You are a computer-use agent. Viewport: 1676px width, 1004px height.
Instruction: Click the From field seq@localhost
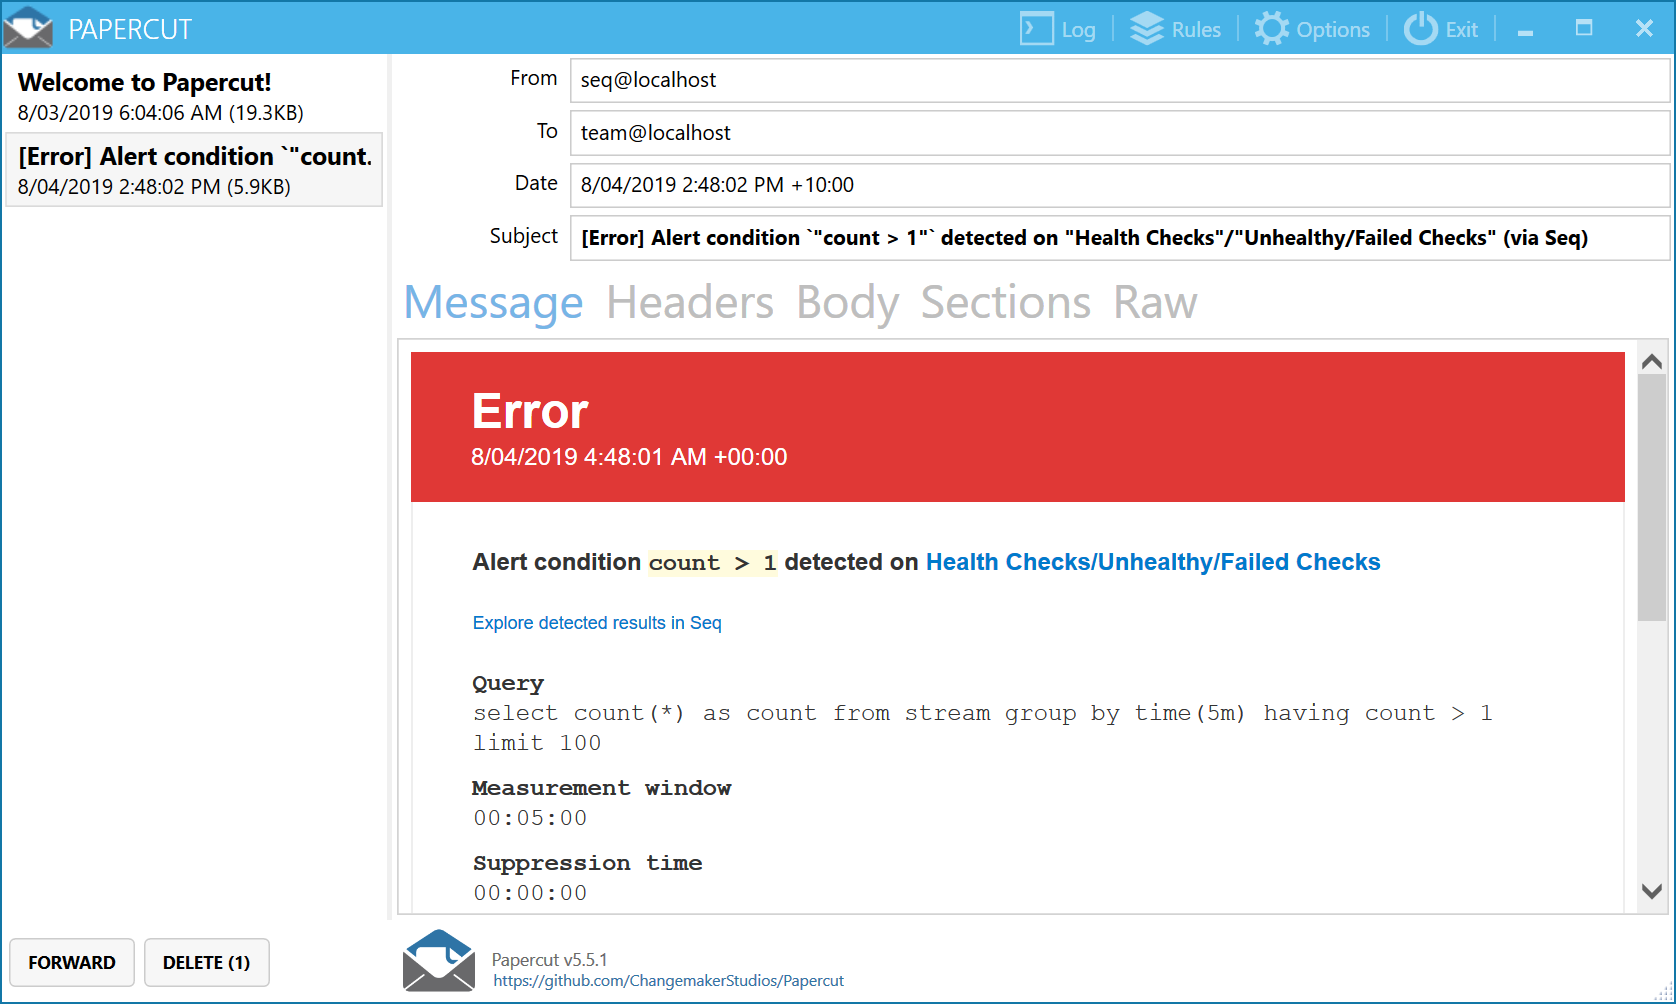click(1120, 80)
